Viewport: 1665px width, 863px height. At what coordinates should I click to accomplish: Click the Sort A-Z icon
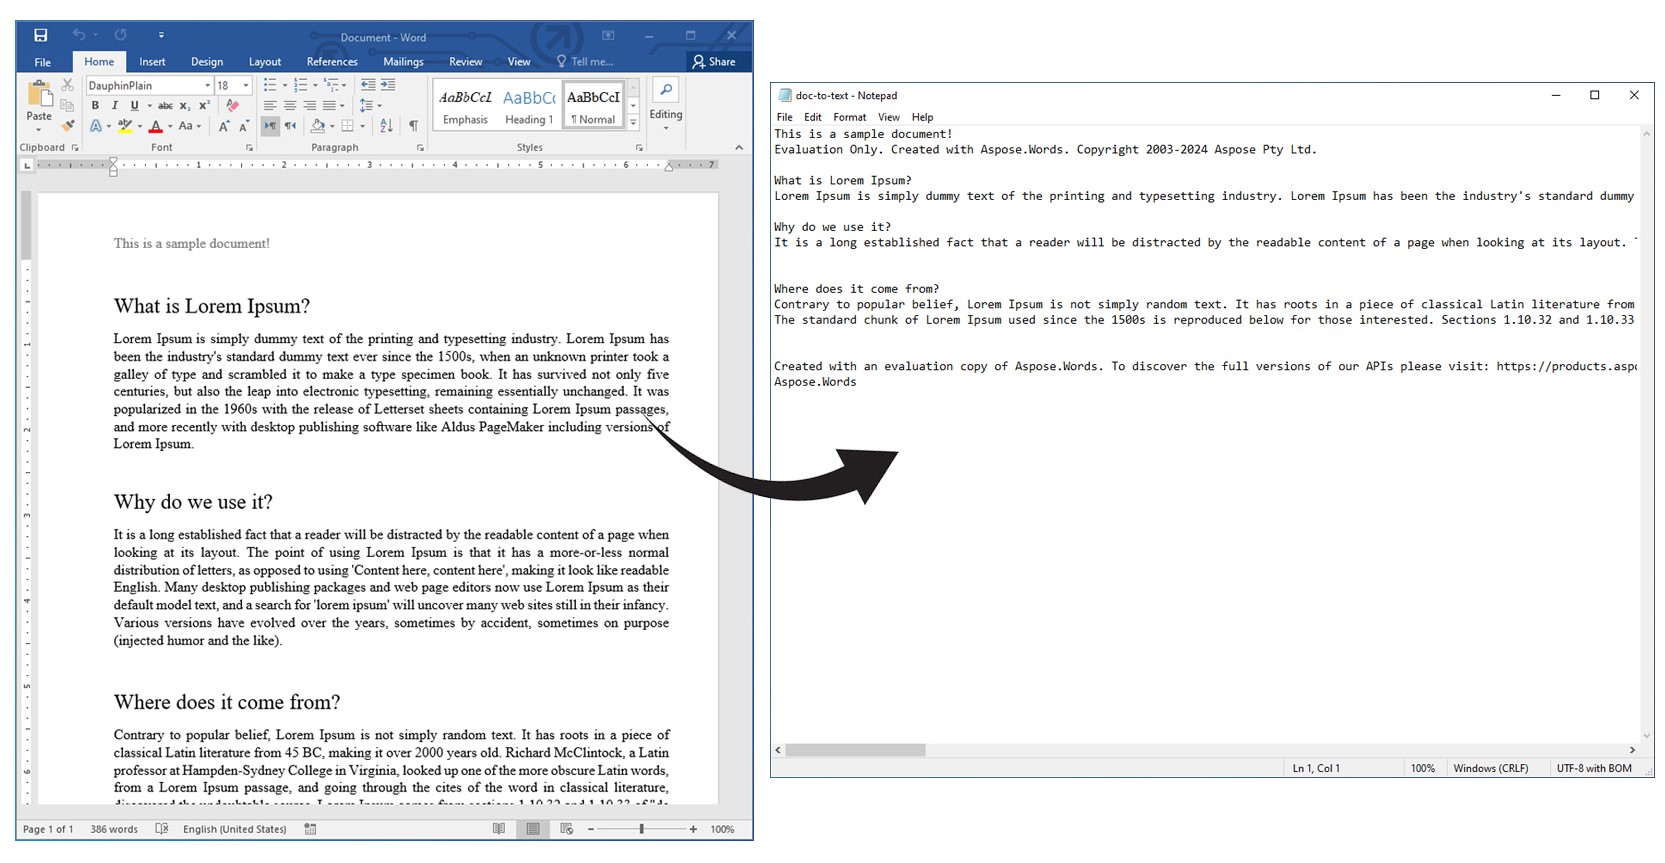pyautogui.click(x=386, y=126)
